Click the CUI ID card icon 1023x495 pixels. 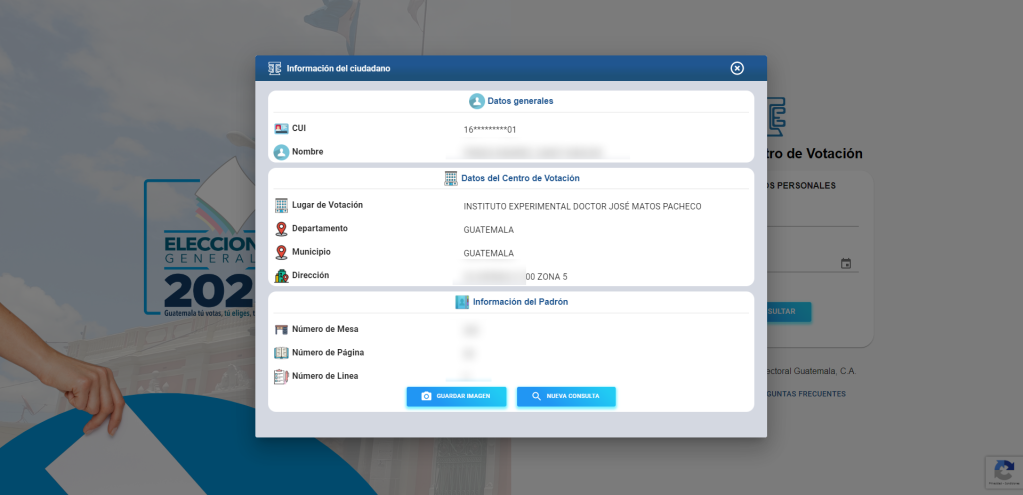tap(281, 129)
